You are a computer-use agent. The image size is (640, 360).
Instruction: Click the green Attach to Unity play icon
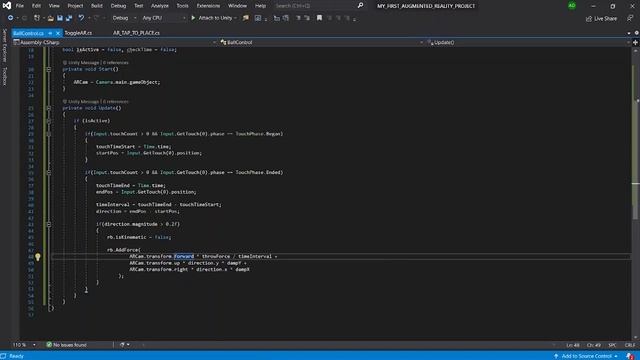click(193, 18)
